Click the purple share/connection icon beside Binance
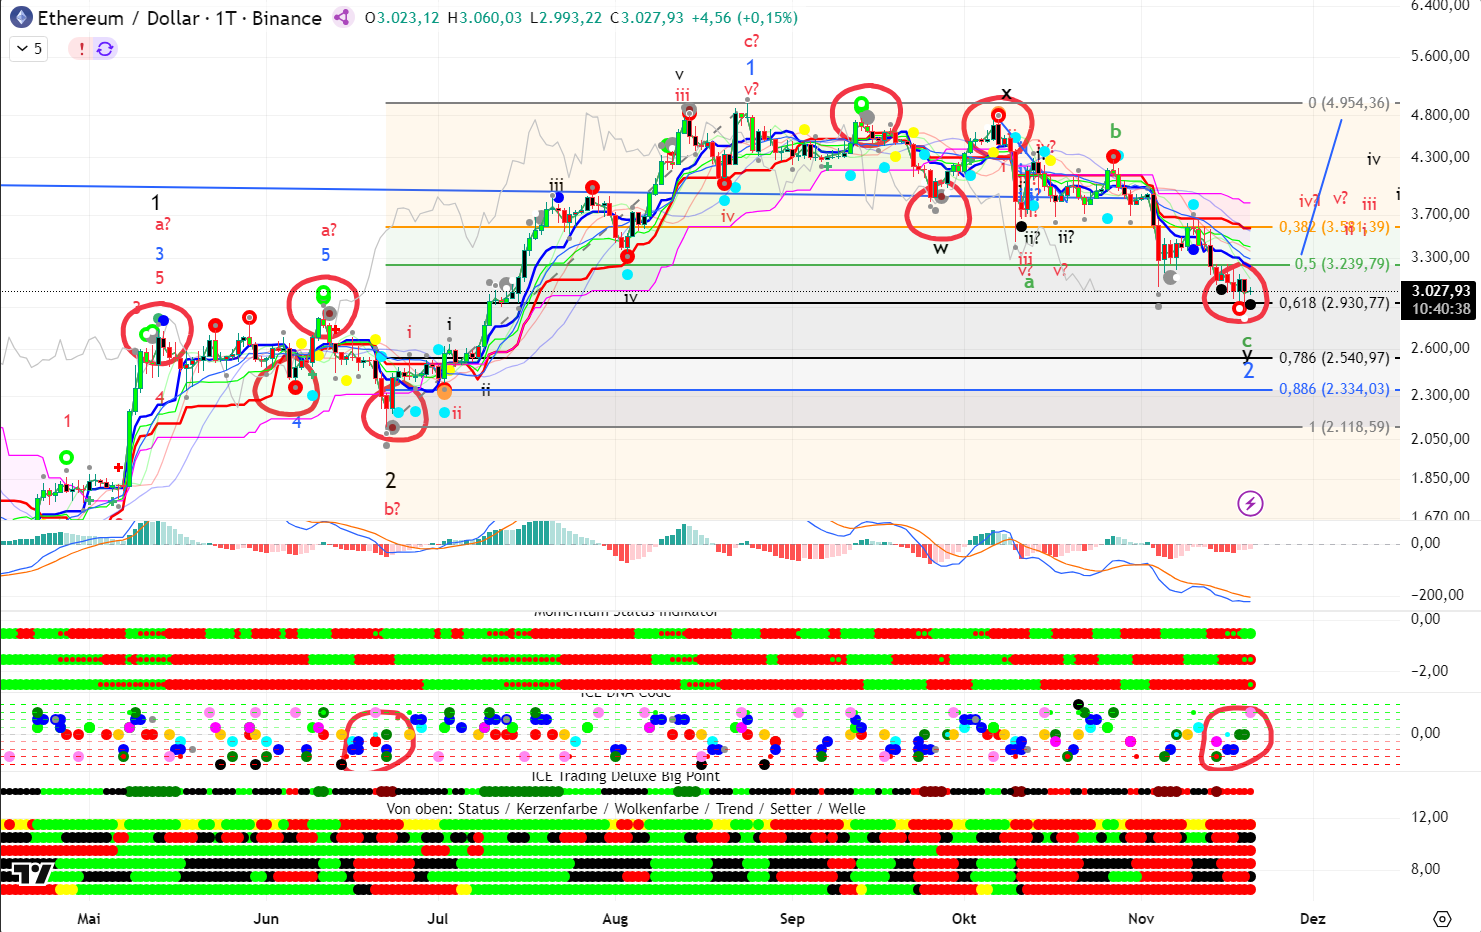The height and width of the screenshot is (932, 1481). click(x=342, y=18)
